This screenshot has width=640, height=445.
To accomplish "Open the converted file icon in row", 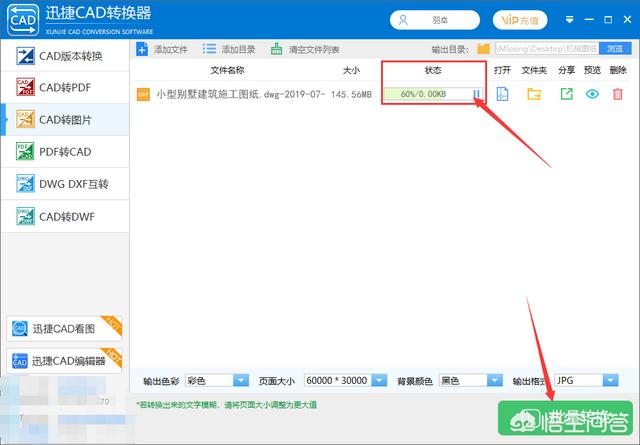I will point(503,94).
